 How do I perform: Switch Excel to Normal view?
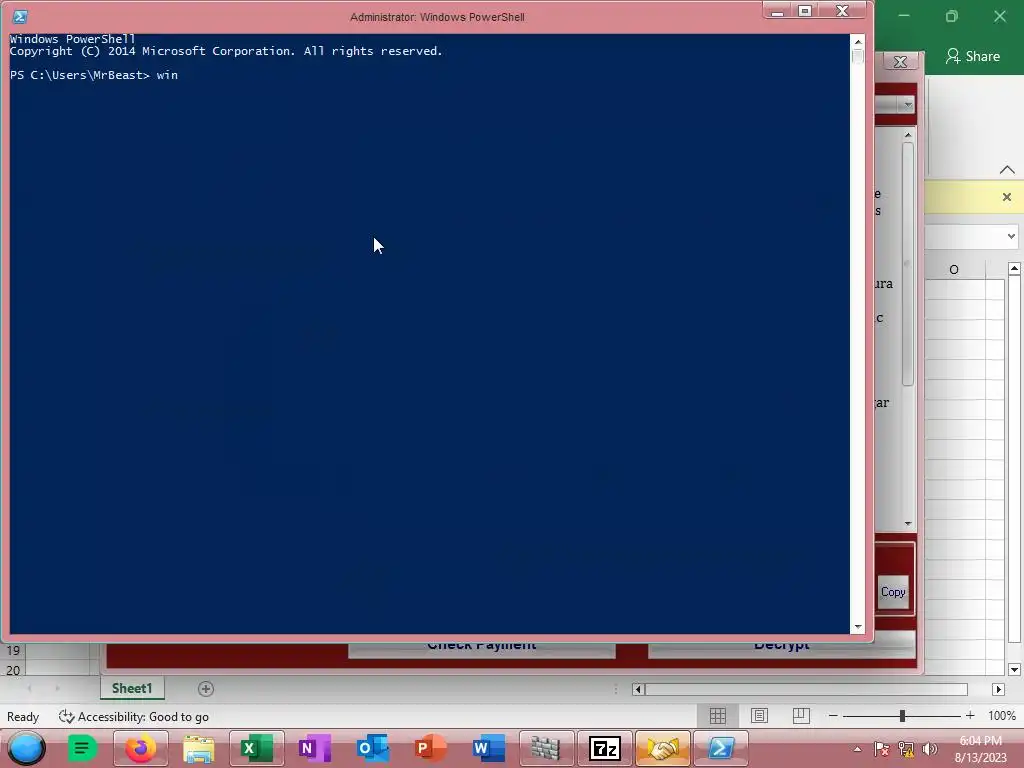point(718,716)
